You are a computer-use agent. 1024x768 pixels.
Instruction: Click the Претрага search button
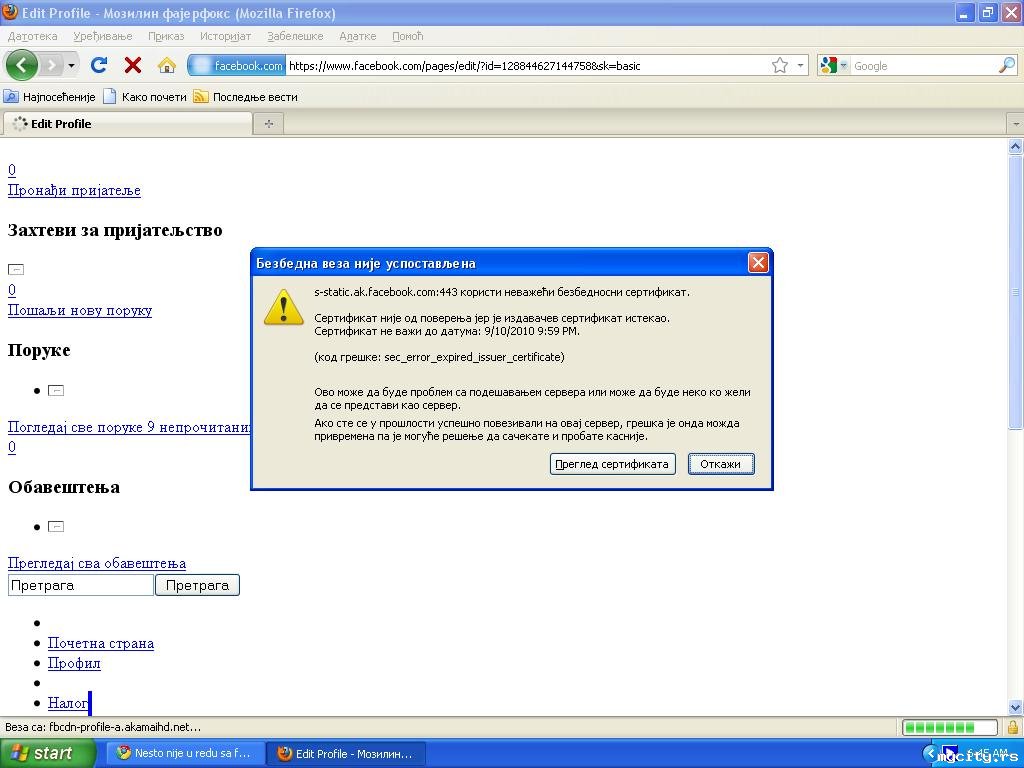coord(197,585)
